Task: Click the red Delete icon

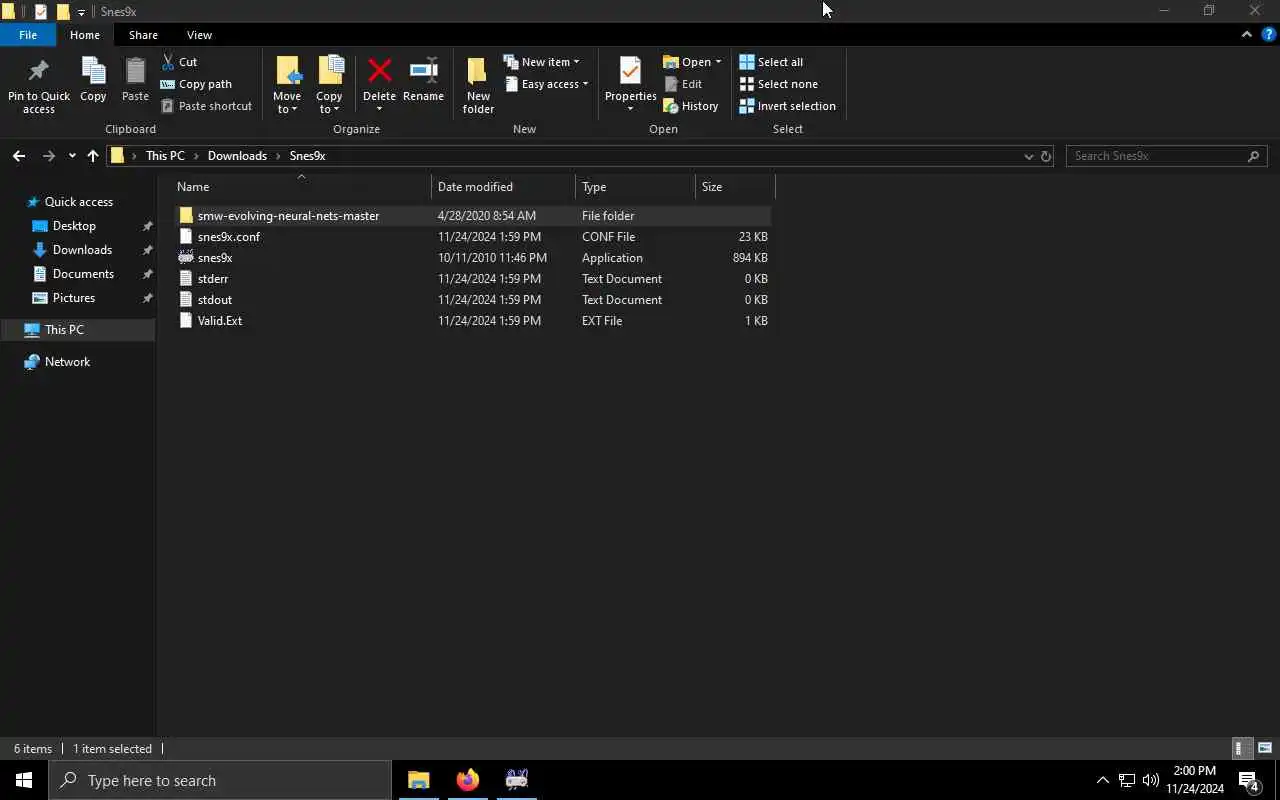Action: pyautogui.click(x=379, y=71)
